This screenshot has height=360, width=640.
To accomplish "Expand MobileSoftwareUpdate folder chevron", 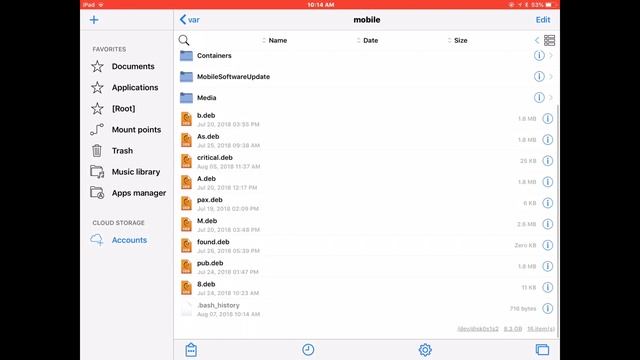I will (551, 76).
